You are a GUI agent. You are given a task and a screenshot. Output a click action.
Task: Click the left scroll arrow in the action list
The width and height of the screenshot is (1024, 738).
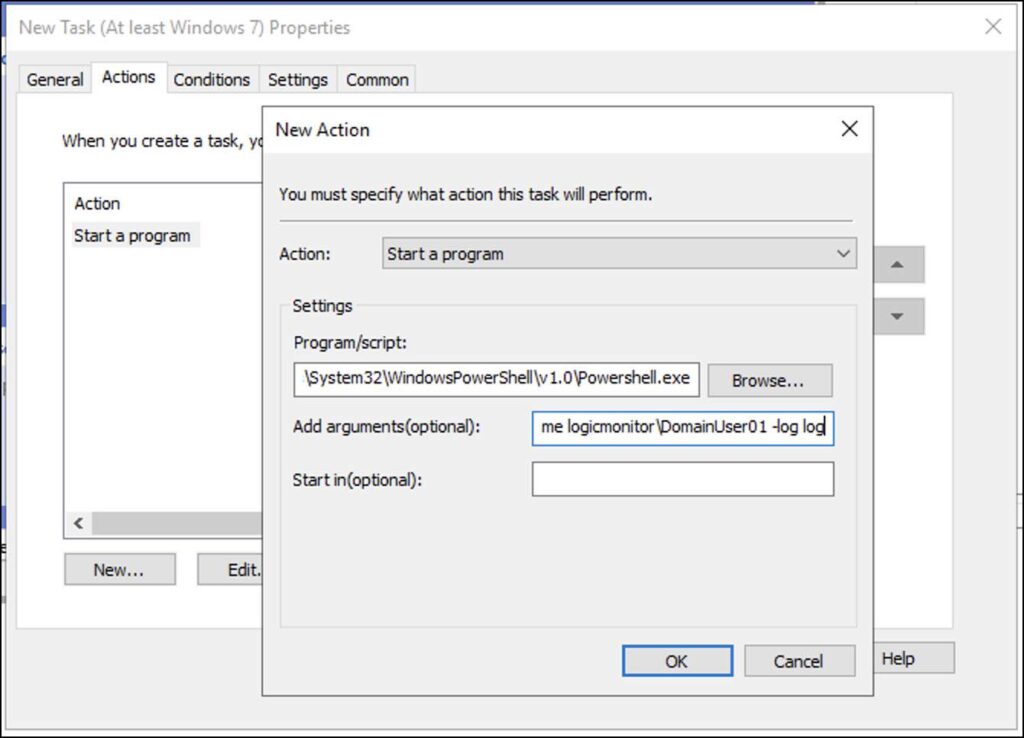(78, 523)
